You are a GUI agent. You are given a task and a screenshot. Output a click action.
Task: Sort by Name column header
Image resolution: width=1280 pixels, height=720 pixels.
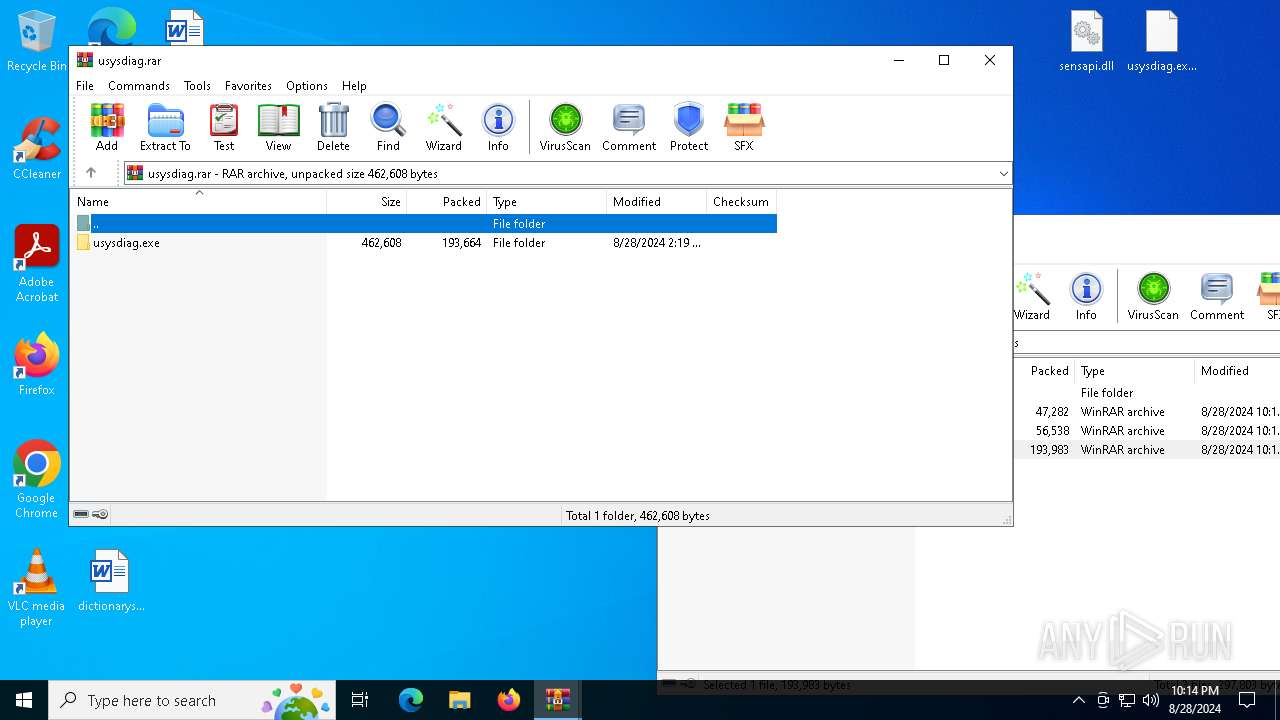pyautogui.click(x=198, y=201)
